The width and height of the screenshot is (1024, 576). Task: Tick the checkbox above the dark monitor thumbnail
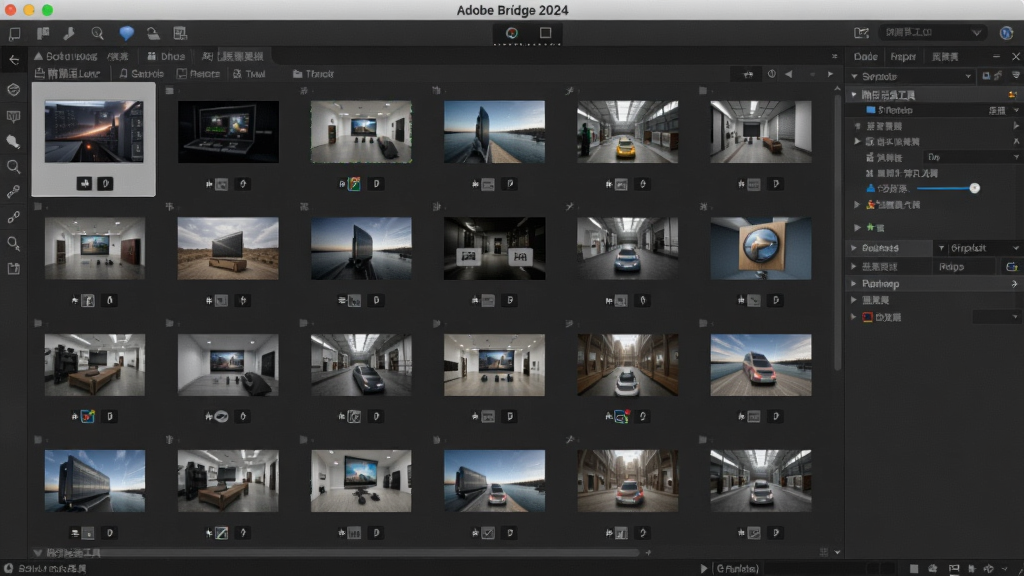(x=170, y=91)
